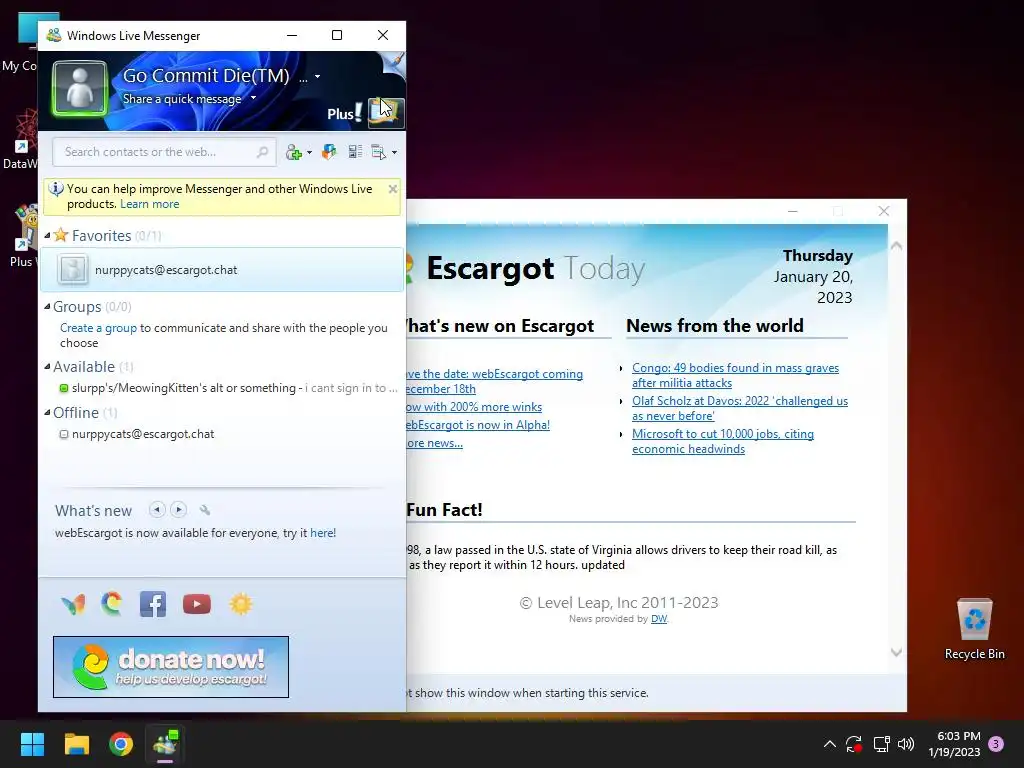Click the user display picture avatar
Viewport: 1024px width, 768px height.
(x=80, y=89)
